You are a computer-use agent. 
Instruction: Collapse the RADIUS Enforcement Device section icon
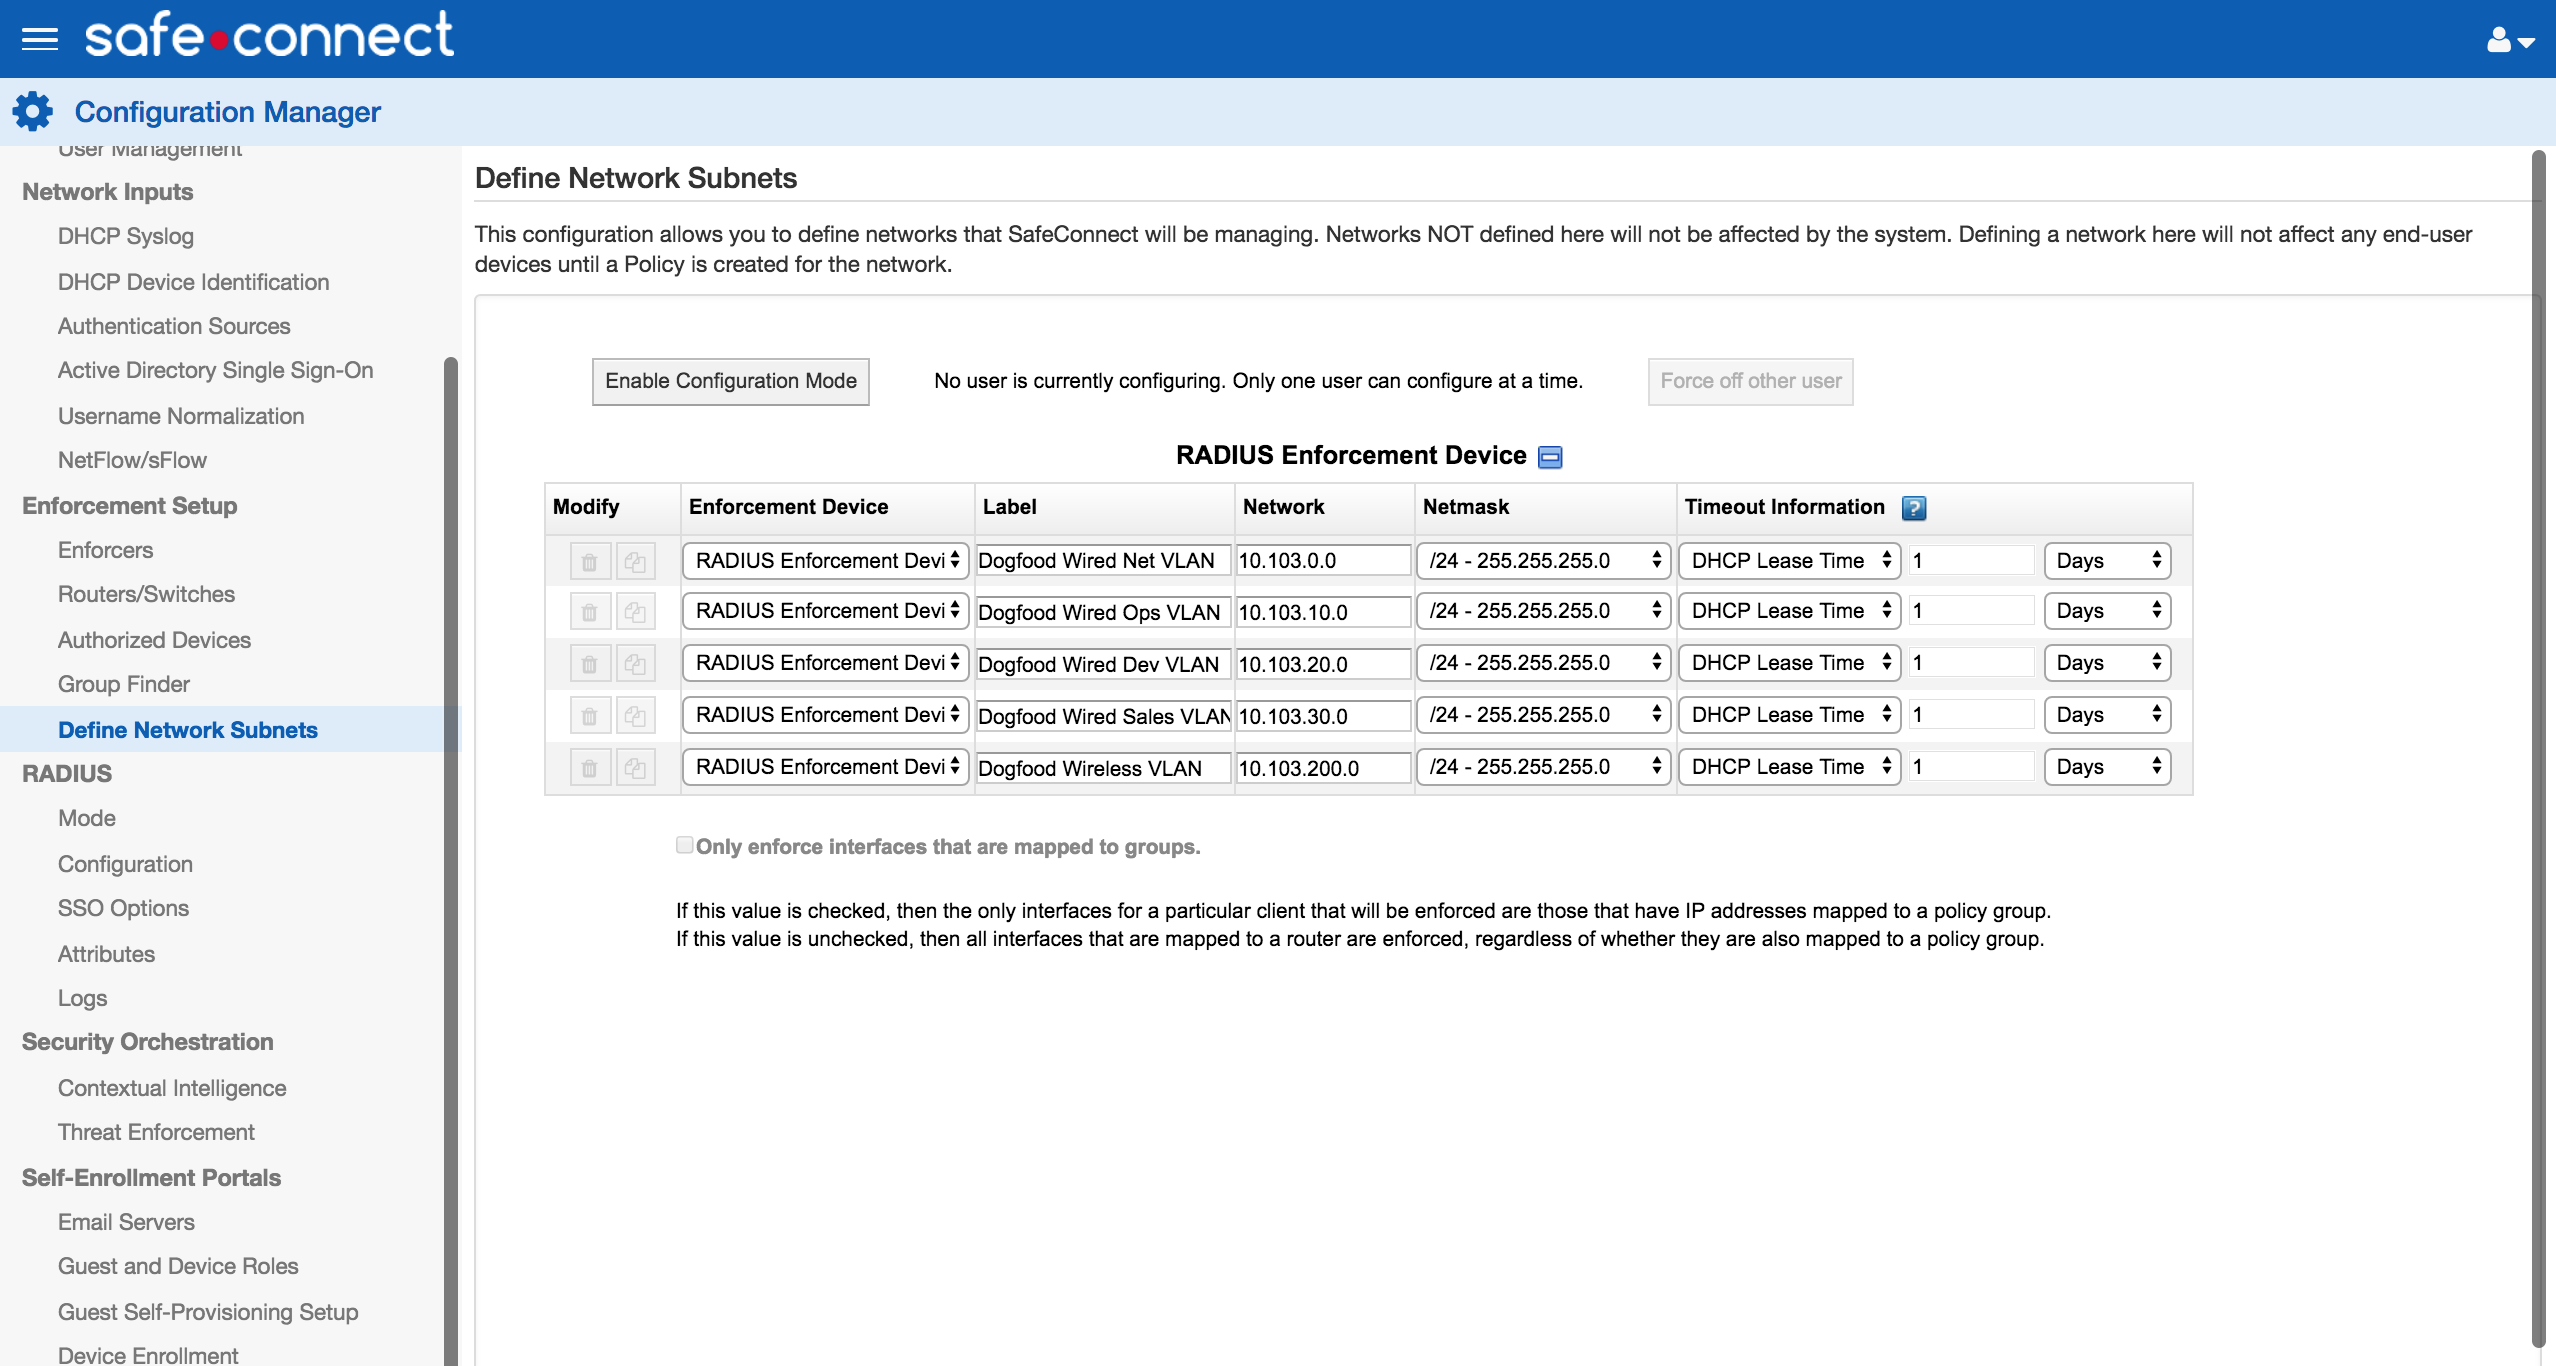click(1550, 457)
